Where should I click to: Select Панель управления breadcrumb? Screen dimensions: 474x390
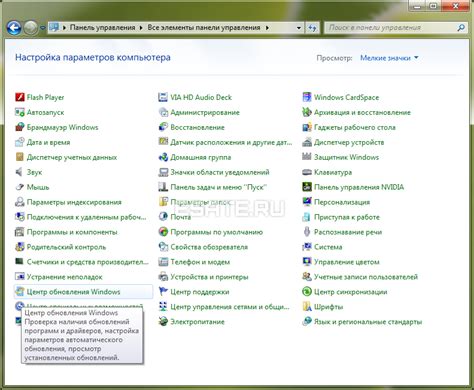[x=102, y=28]
